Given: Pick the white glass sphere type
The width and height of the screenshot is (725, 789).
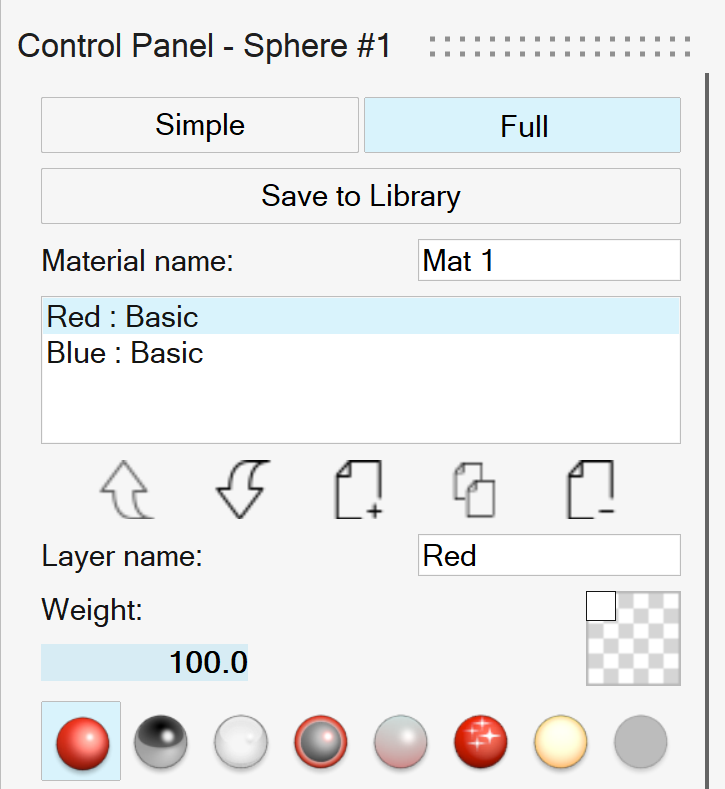Looking at the screenshot, I should click(x=241, y=741).
